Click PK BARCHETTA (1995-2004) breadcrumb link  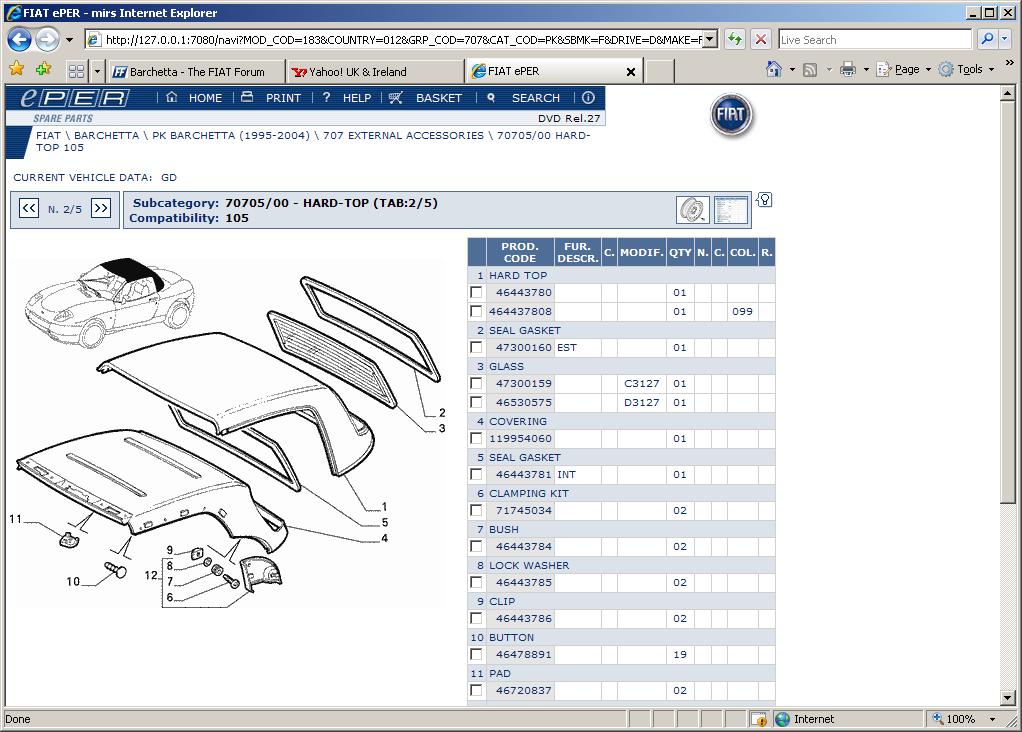click(x=231, y=135)
